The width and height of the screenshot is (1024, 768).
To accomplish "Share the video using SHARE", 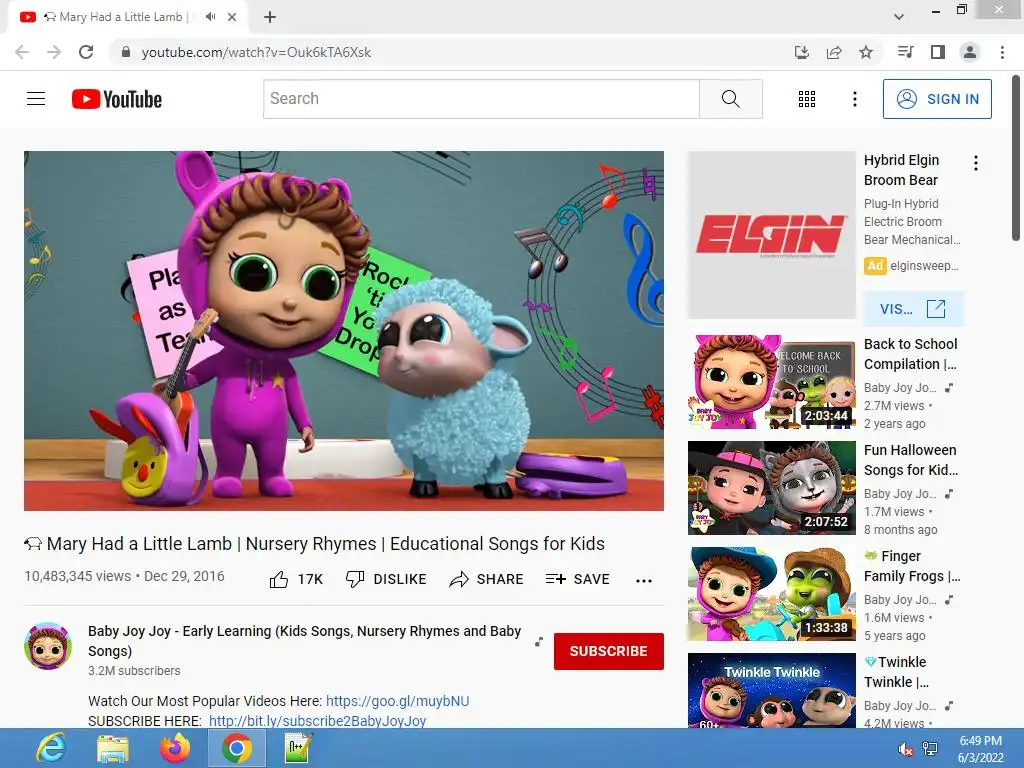I will tap(487, 579).
